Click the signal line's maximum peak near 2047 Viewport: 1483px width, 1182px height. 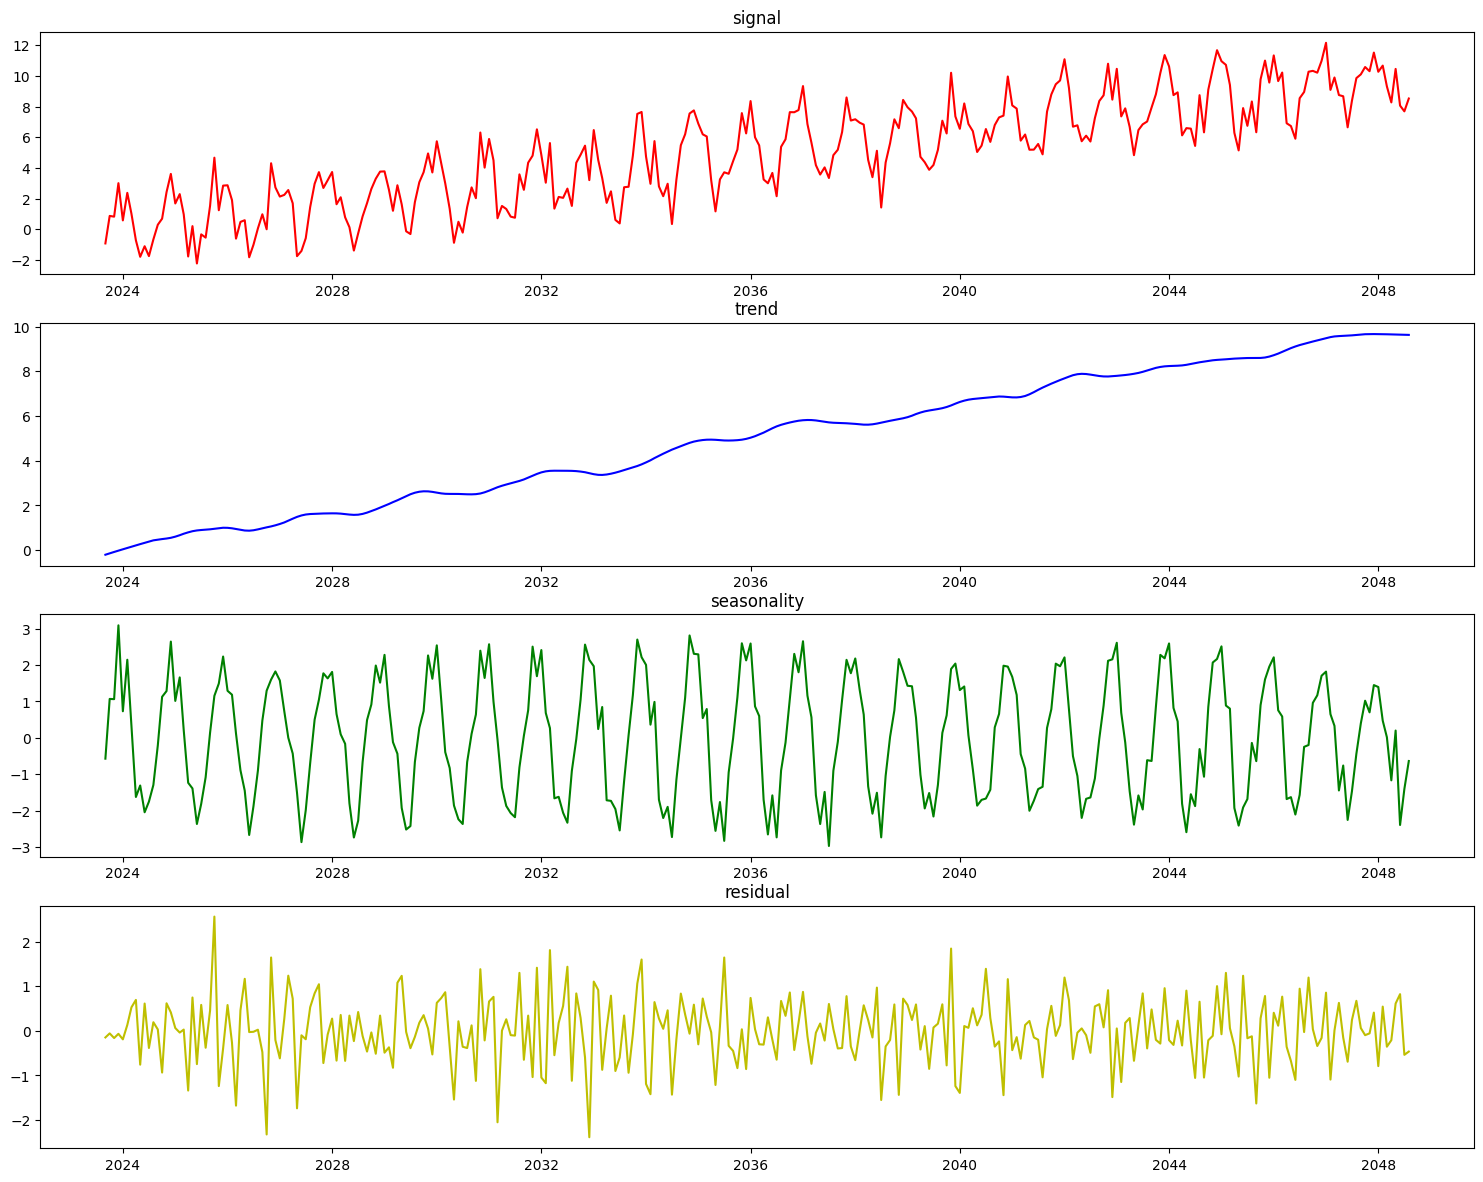pyautogui.click(x=1326, y=43)
